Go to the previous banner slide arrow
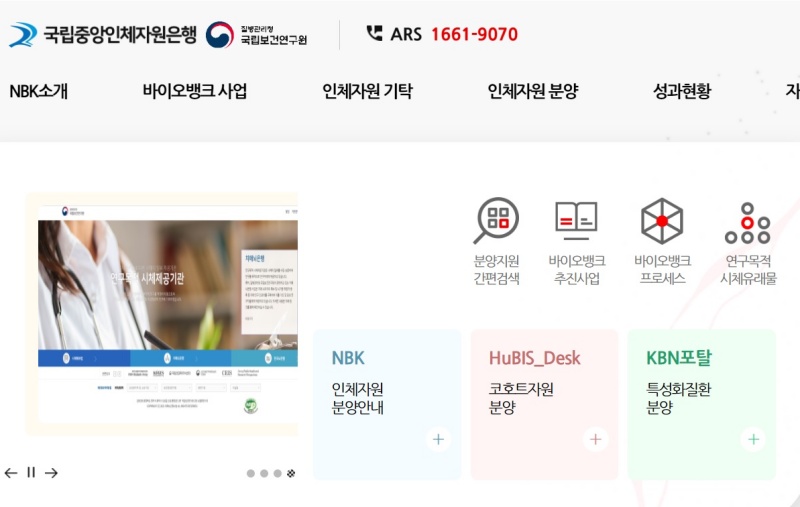 [x=11, y=473]
